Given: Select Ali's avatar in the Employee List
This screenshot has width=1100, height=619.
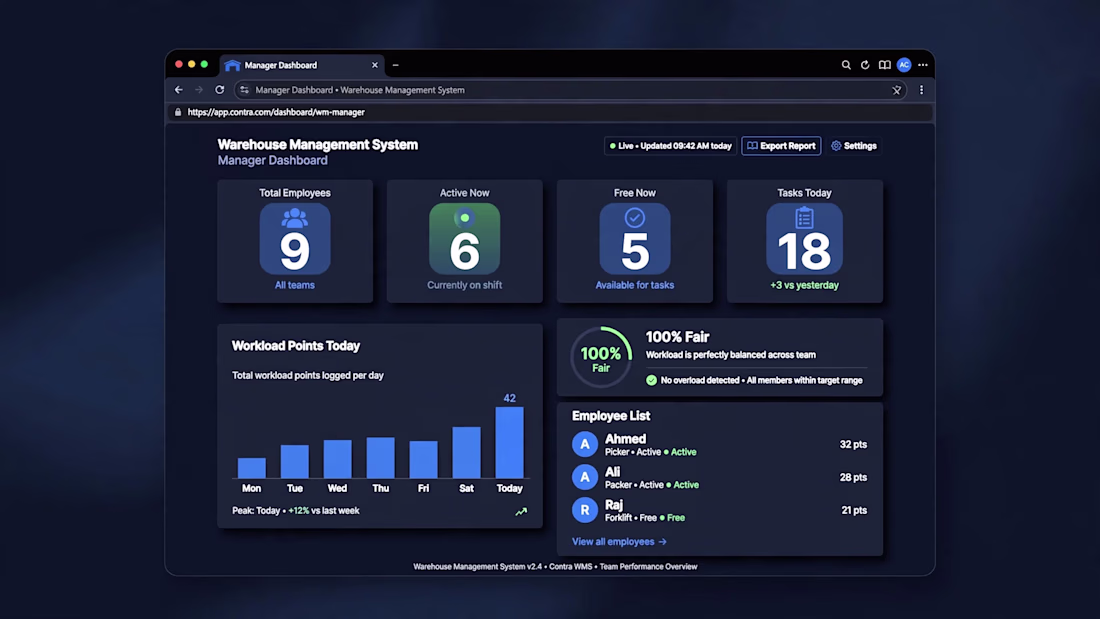Looking at the screenshot, I should 584,477.
